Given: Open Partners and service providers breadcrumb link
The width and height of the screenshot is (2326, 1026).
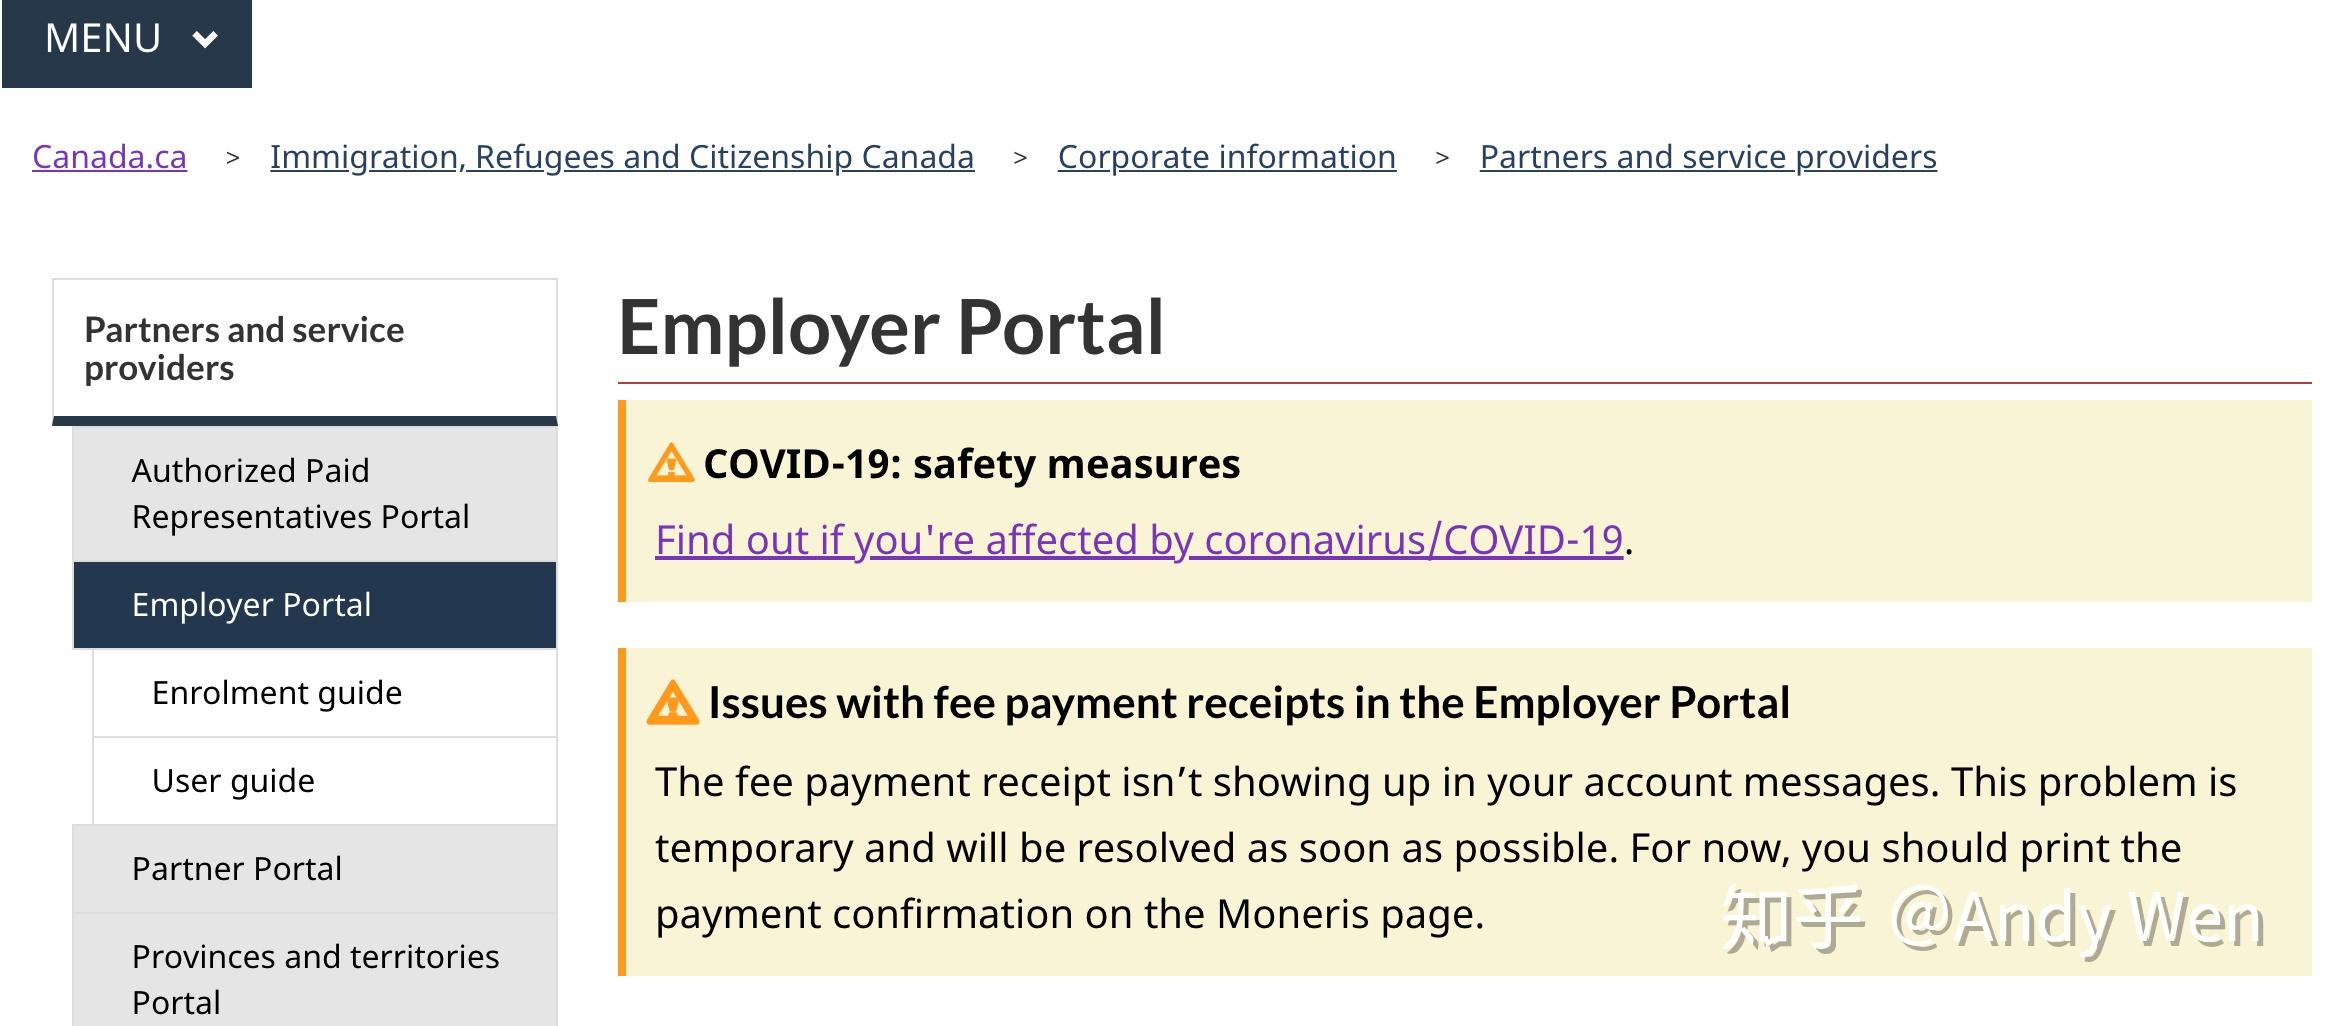Looking at the screenshot, I should [x=1707, y=157].
